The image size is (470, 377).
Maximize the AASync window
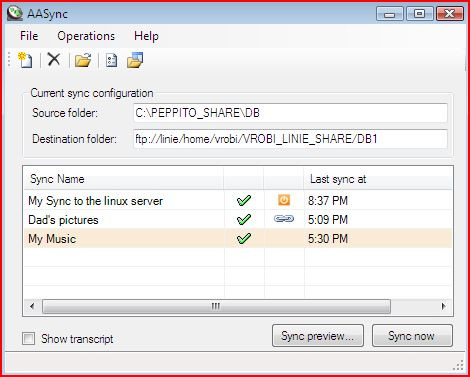(419, 14)
